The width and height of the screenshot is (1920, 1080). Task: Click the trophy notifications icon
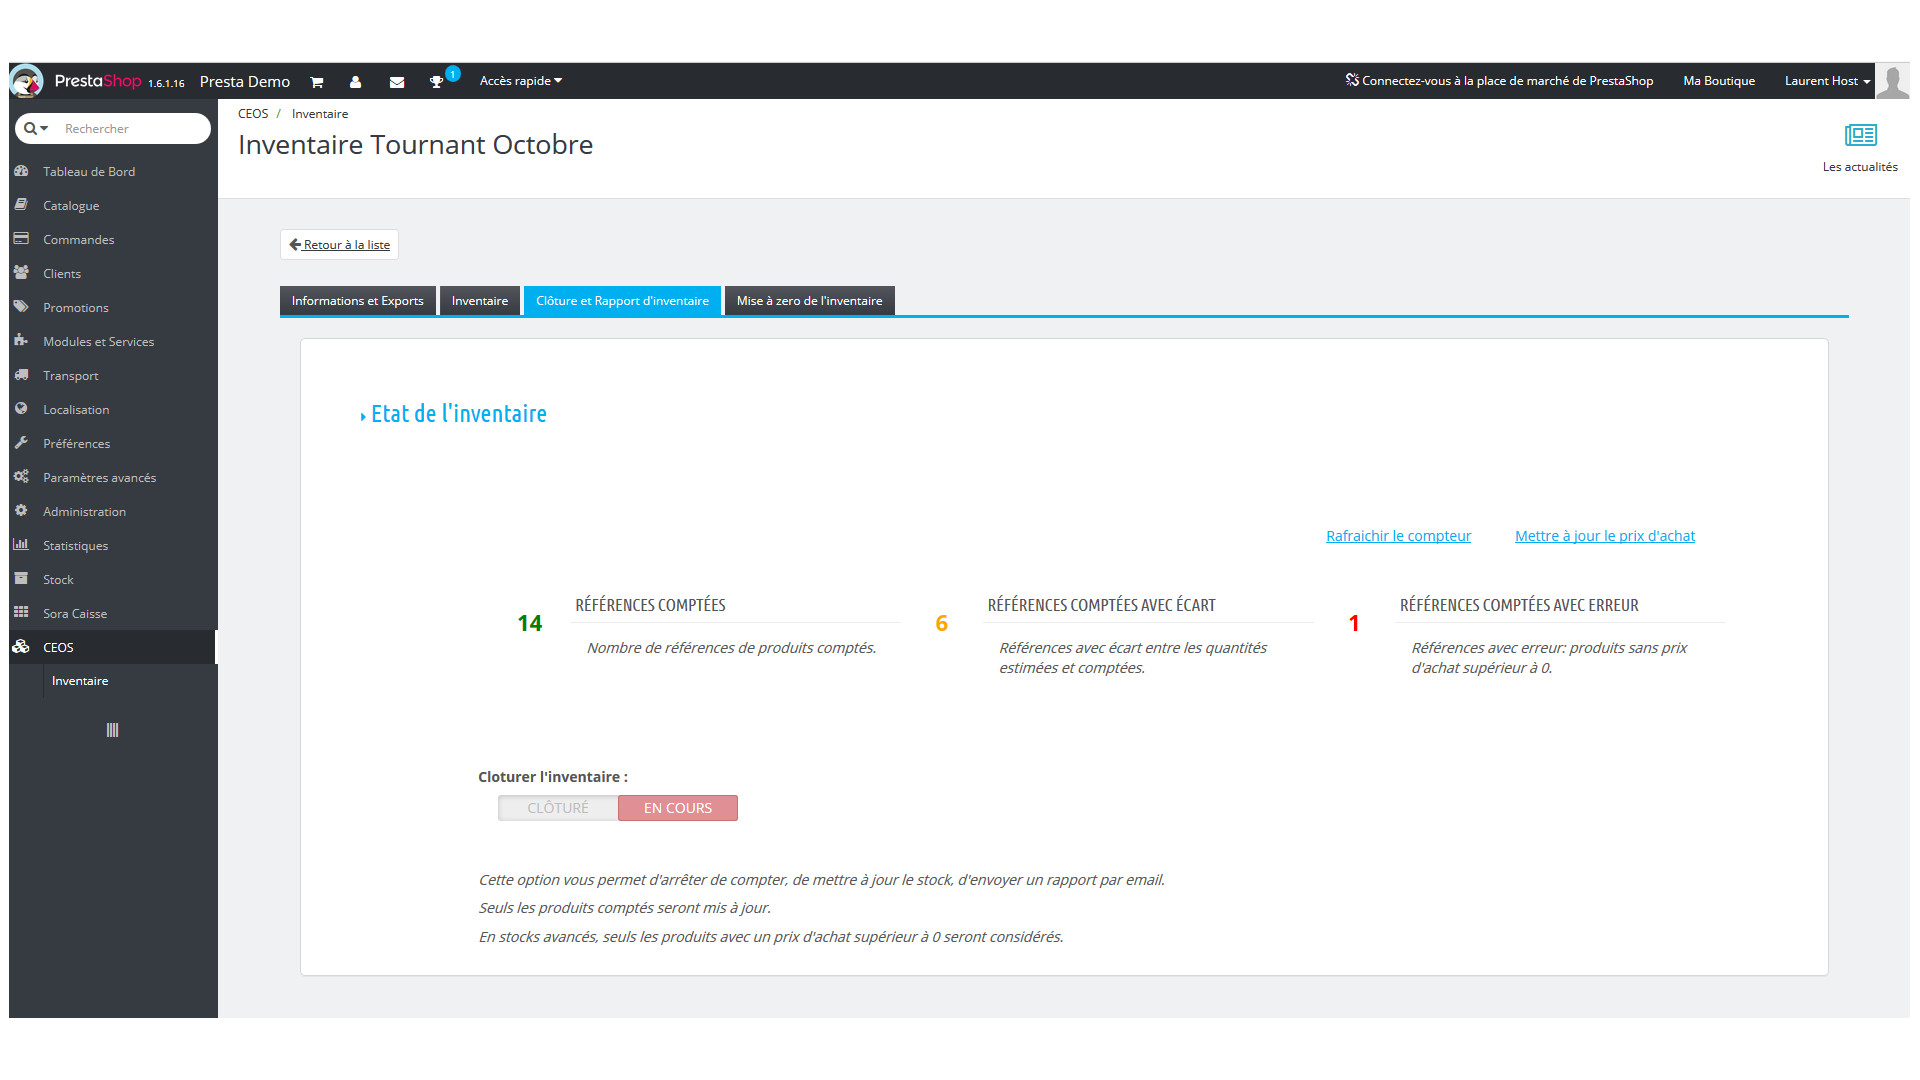click(x=437, y=82)
